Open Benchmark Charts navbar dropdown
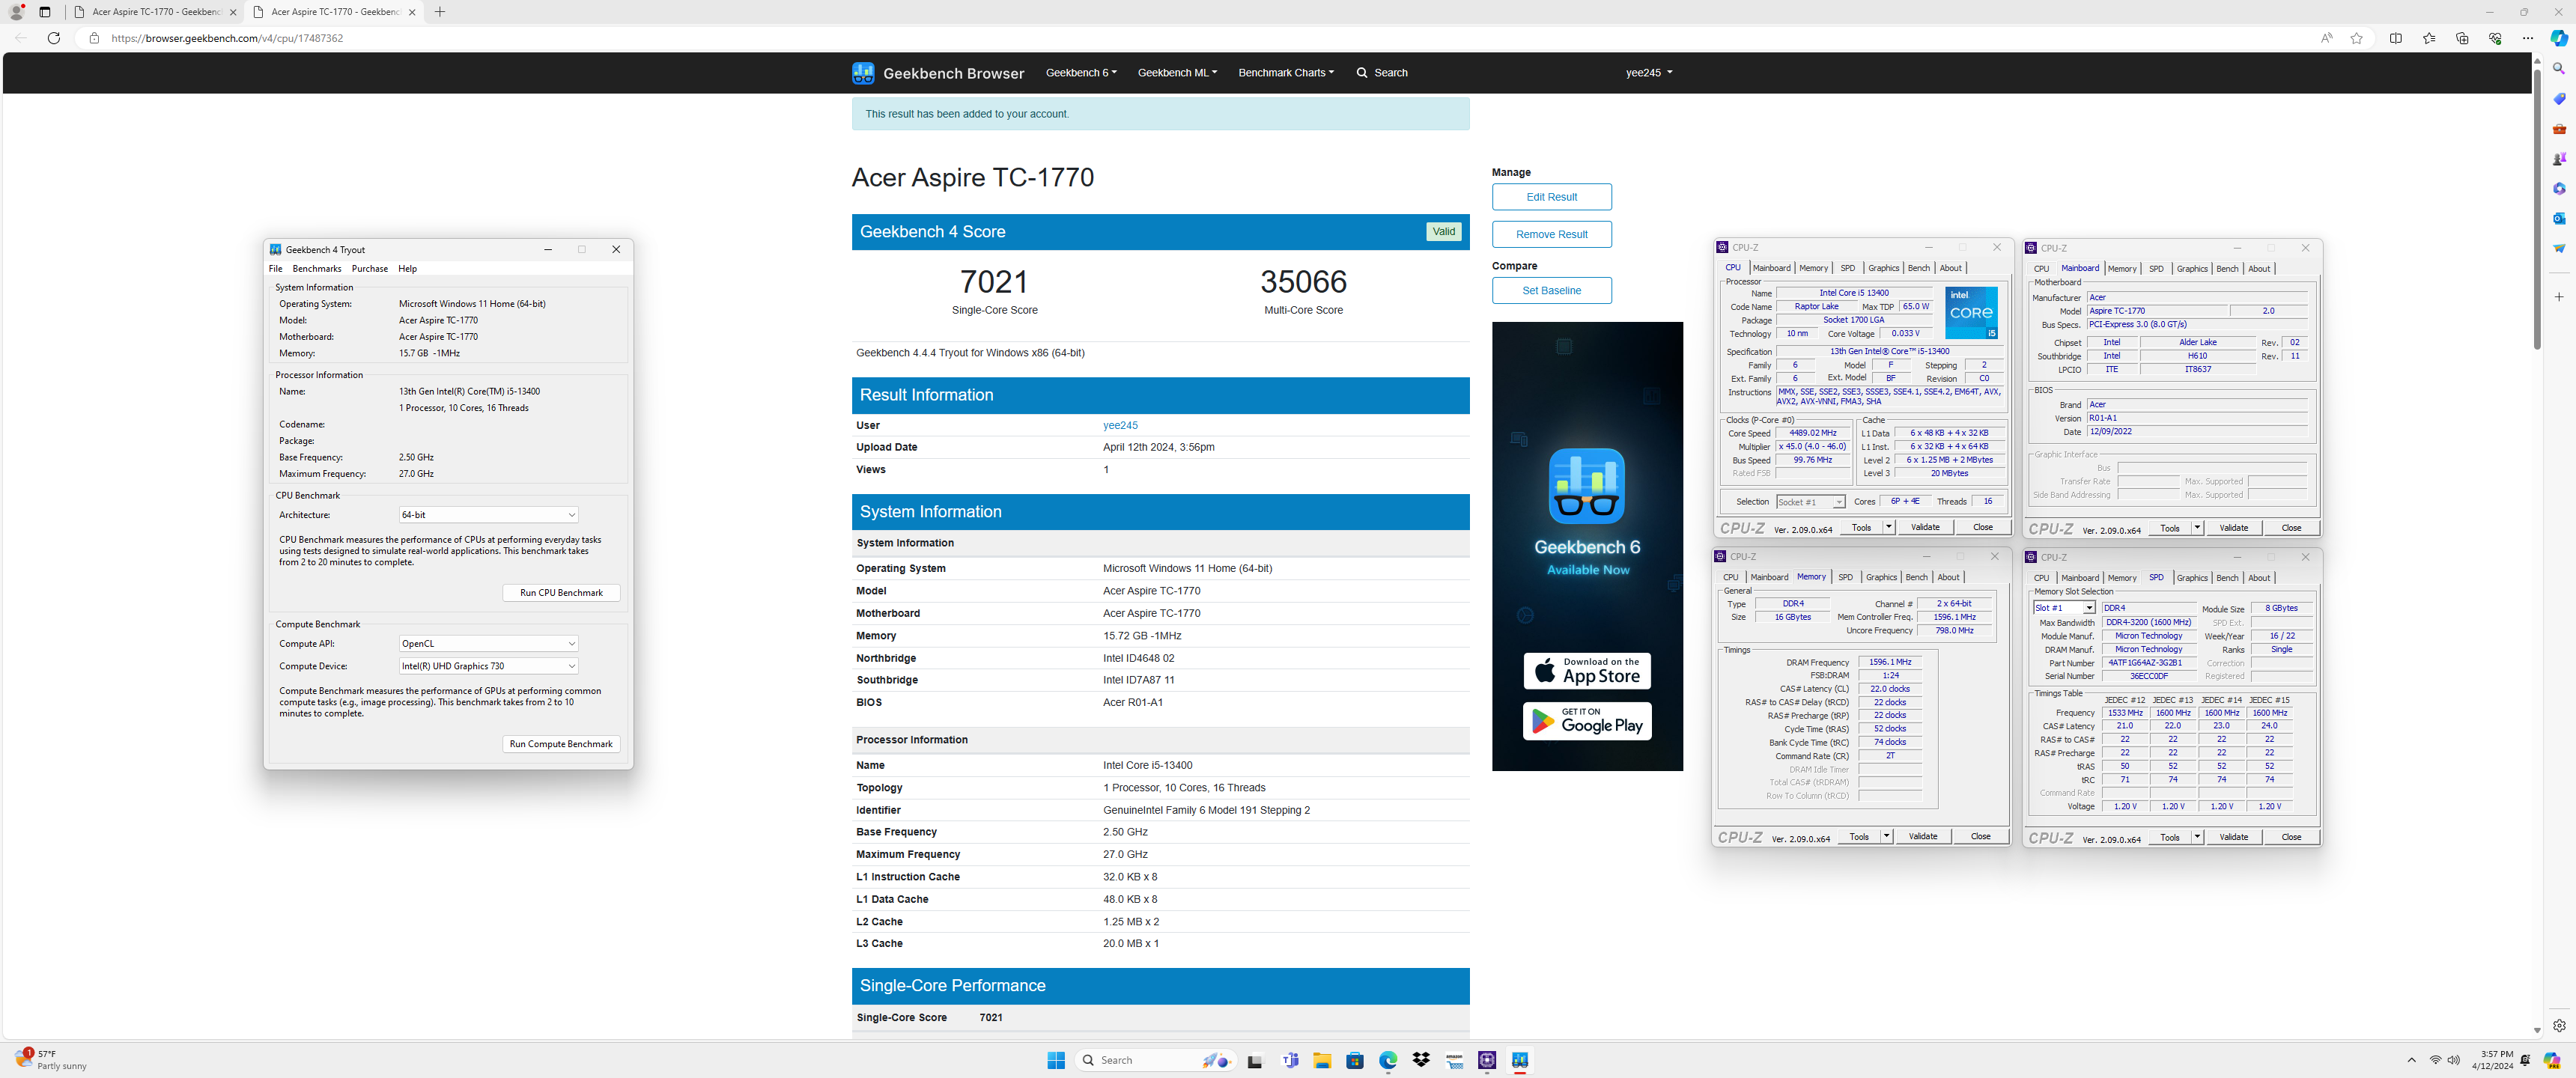This screenshot has height=1078, width=2576. click(1286, 73)
